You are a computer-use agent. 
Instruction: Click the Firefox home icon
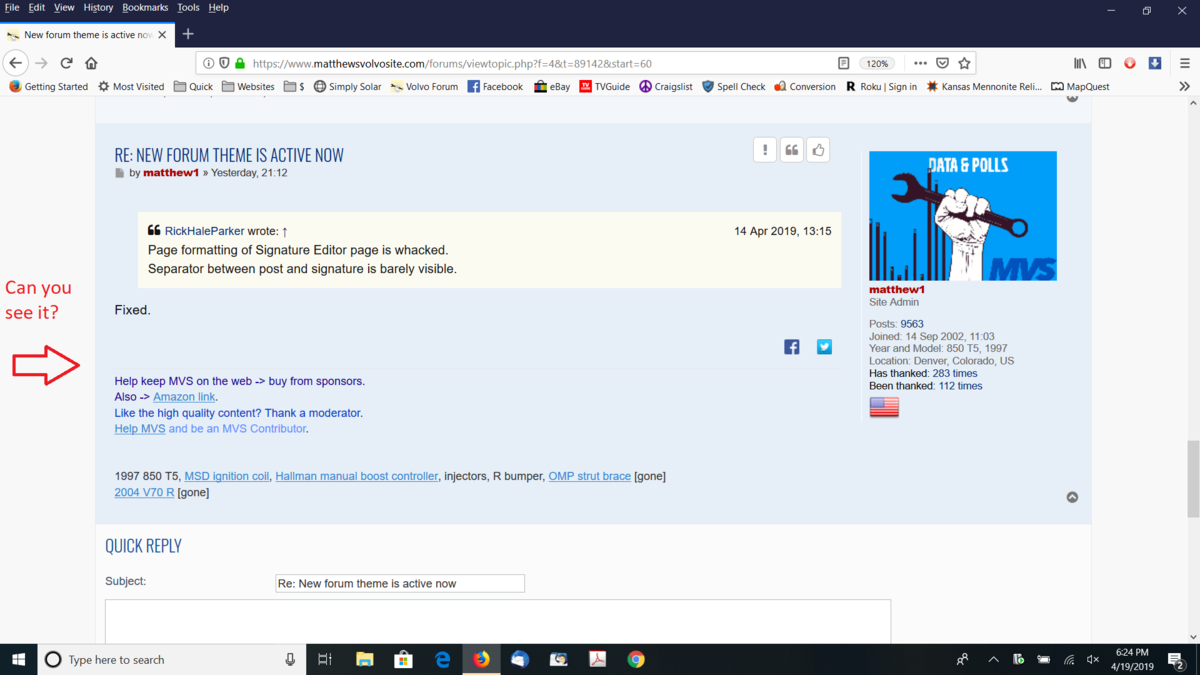[x=91, y=63]
